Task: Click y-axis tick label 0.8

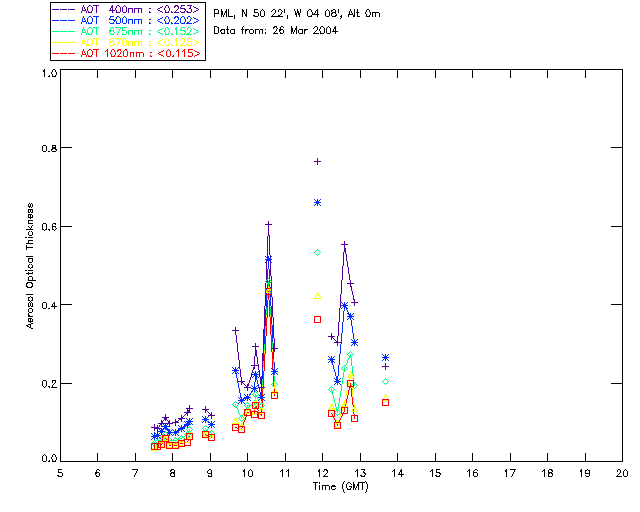Action: pyautogui.click(x=49, y=148)
